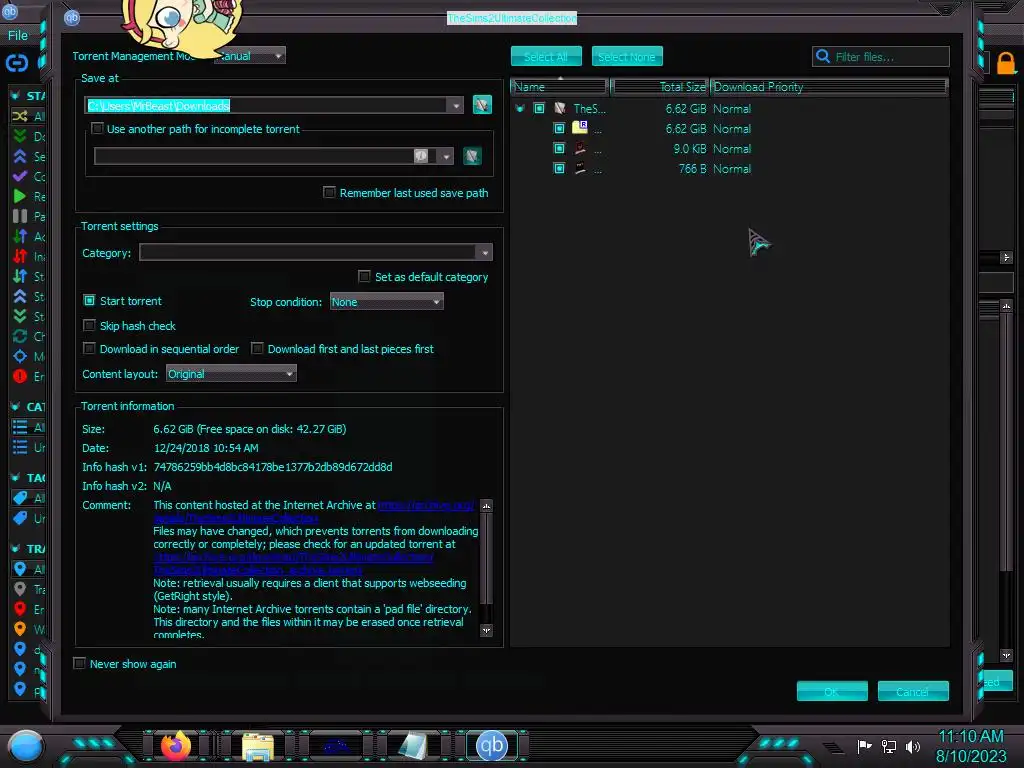Select the Trackerless gray pin icon
The height and width of the screenshot is (768, 1024).
20,589
